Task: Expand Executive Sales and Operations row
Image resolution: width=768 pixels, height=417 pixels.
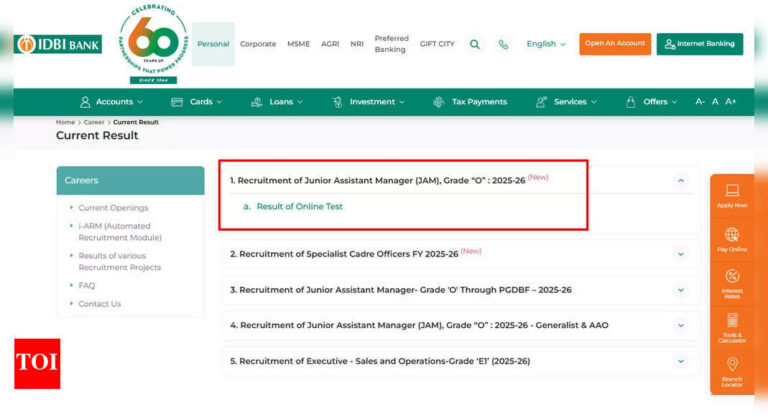Action: coord(460,361)
